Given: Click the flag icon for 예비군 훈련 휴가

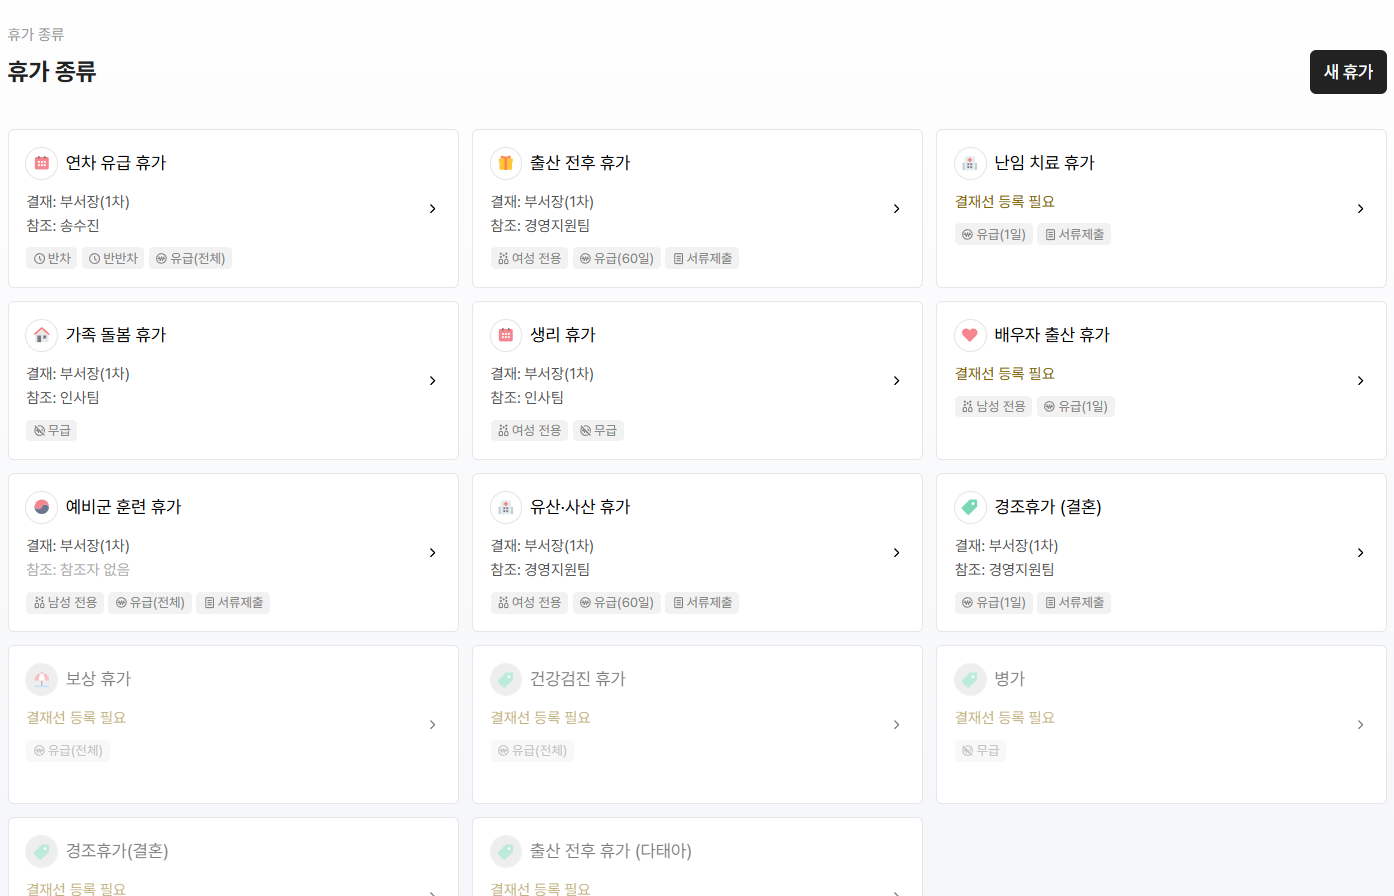Looking at the screenshot, I should pyautogui.click(x=42, y=507).
